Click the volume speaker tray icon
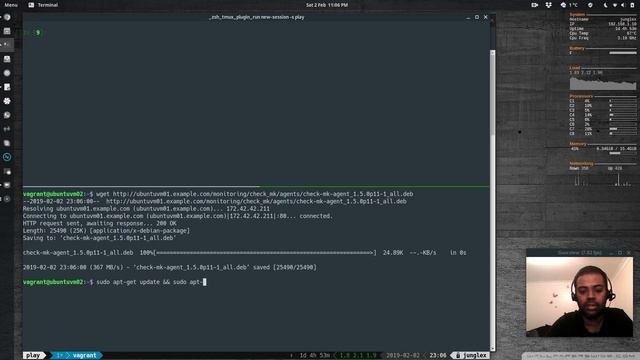 pyautogui.click(x=623, y=5)
